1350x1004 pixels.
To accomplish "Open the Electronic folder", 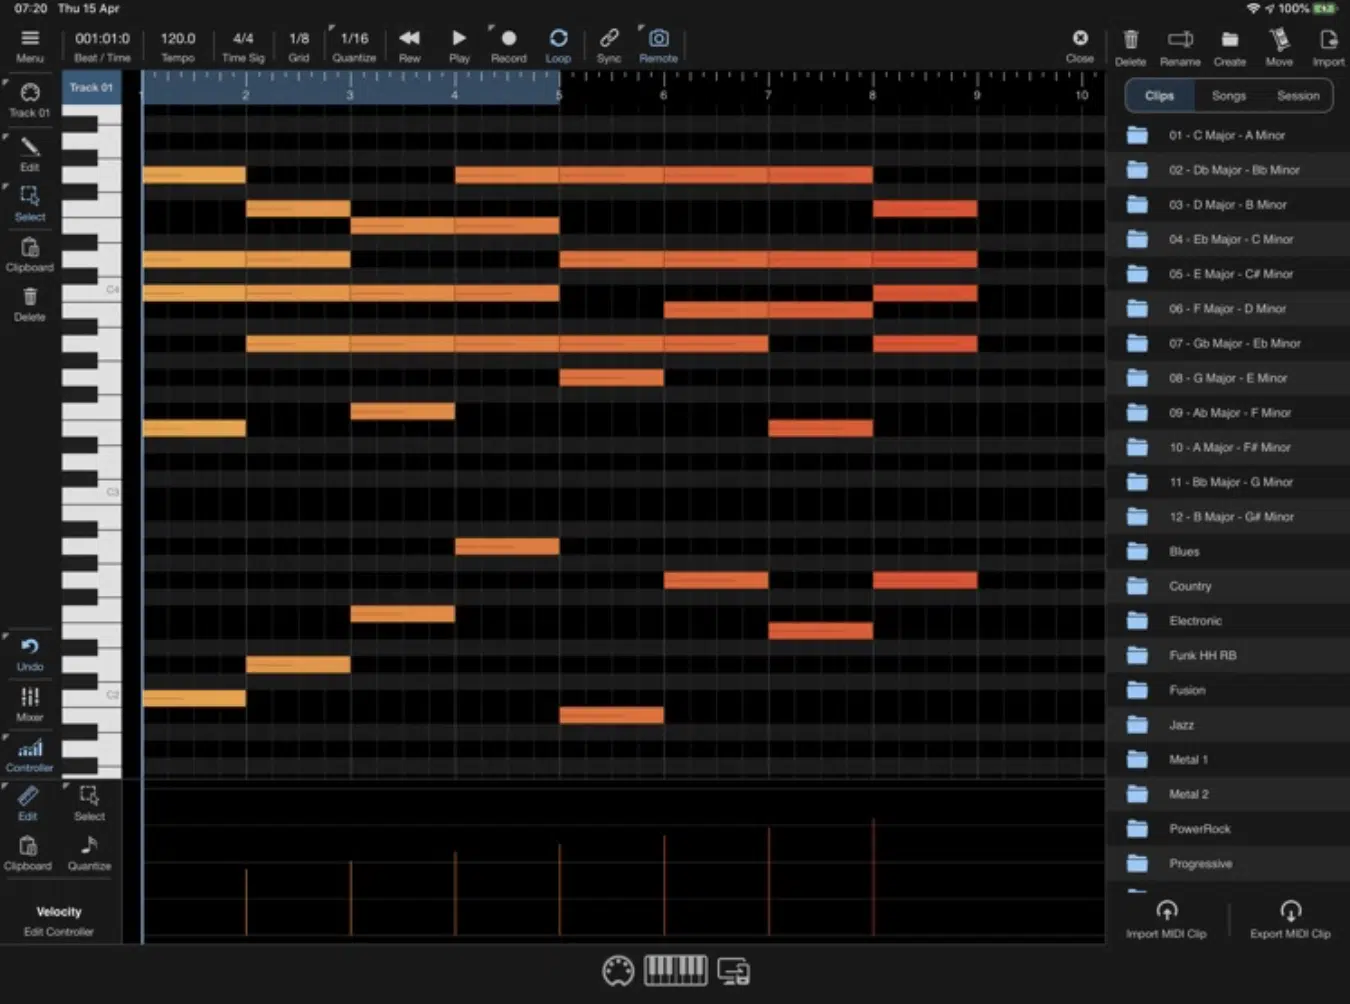I will click(x=1229, y=621).
